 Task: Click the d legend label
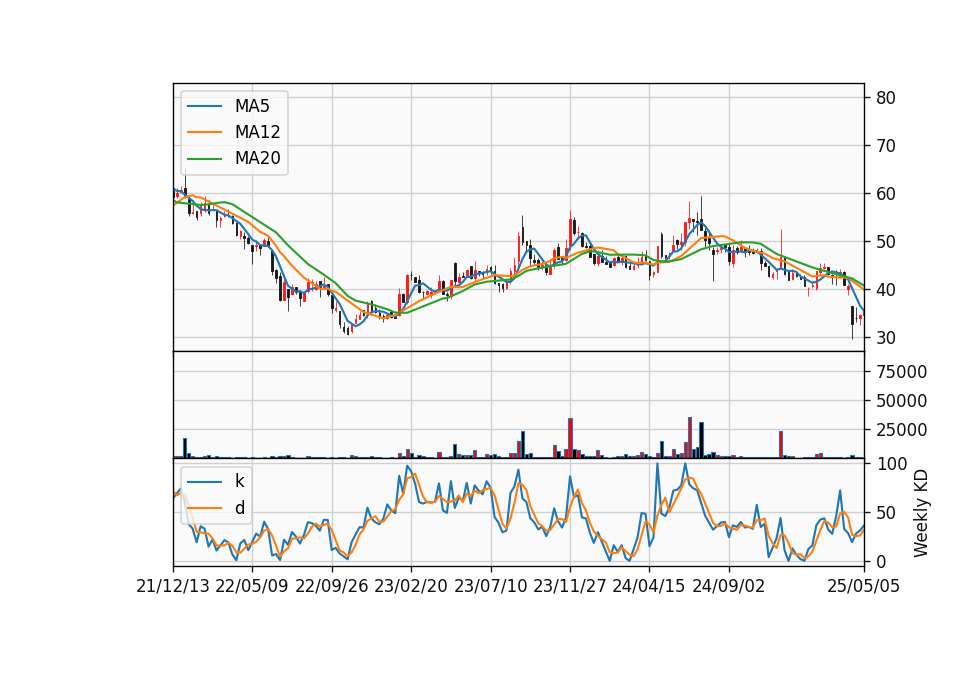pos(240,508)
